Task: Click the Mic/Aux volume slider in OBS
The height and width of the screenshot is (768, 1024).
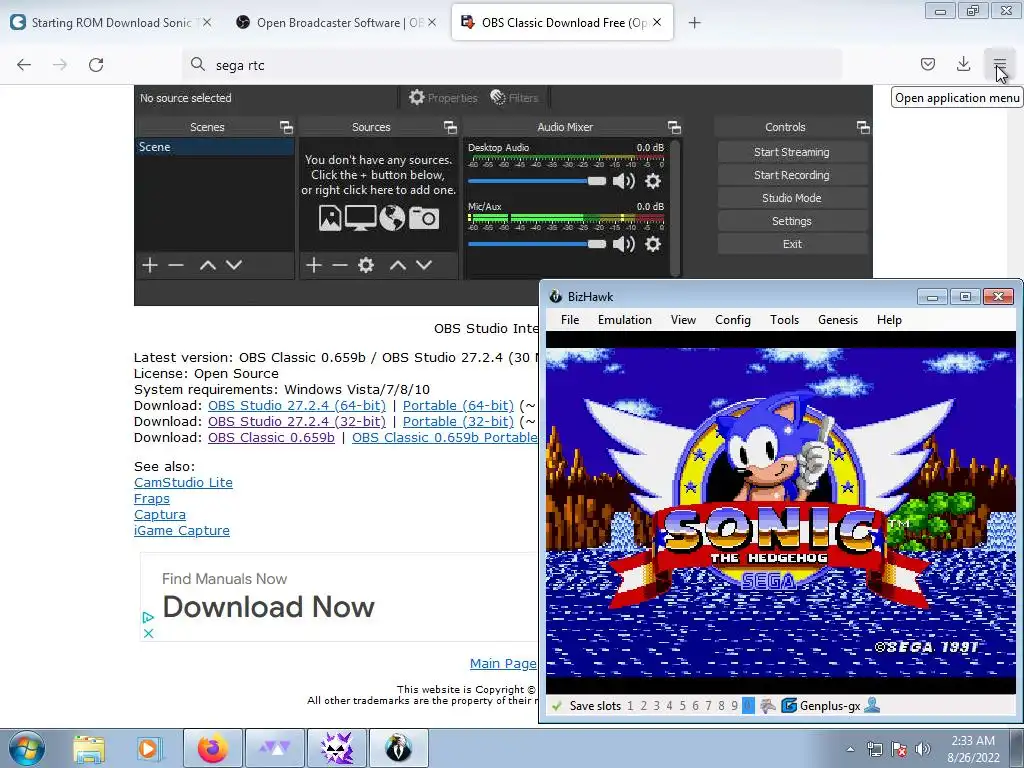Action: pyautogui.click(x=537, y=244)
